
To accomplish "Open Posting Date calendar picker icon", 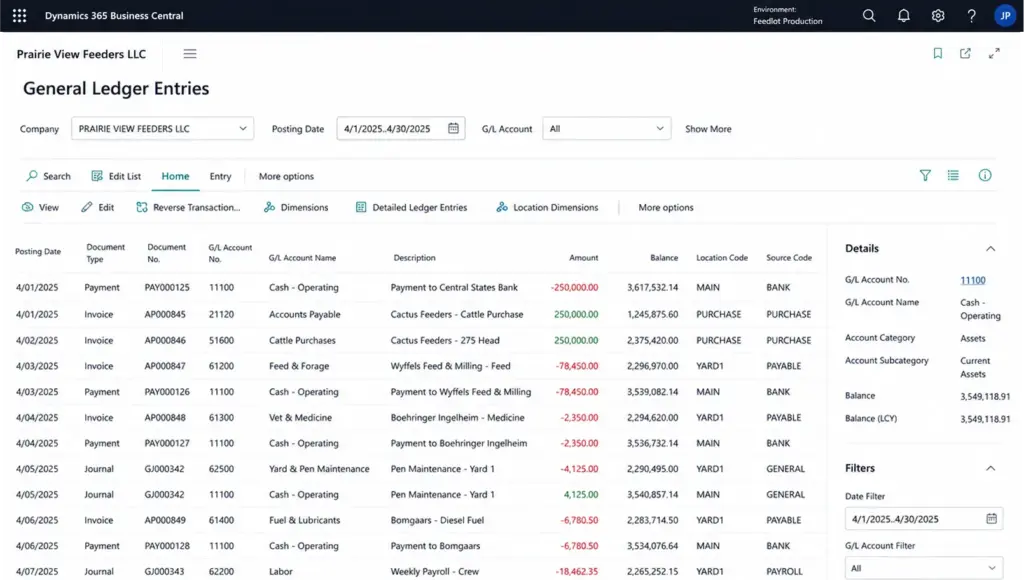I will [453, 128].
